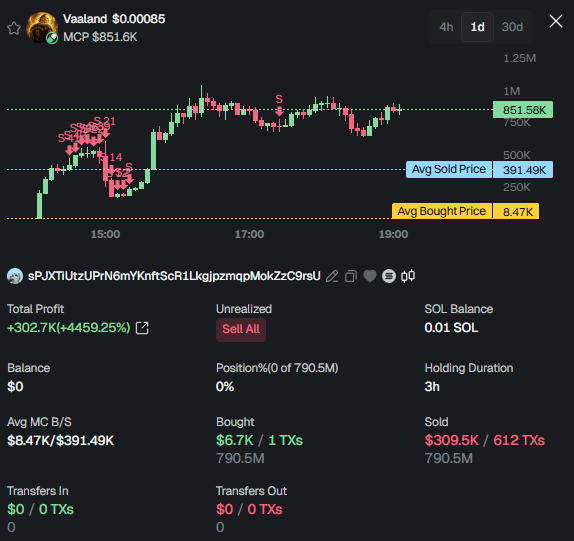Screen dimensions: 574x541
Task: Click the 8.47K bought price value
Action: pyautogui.click(x=516, y=211)
